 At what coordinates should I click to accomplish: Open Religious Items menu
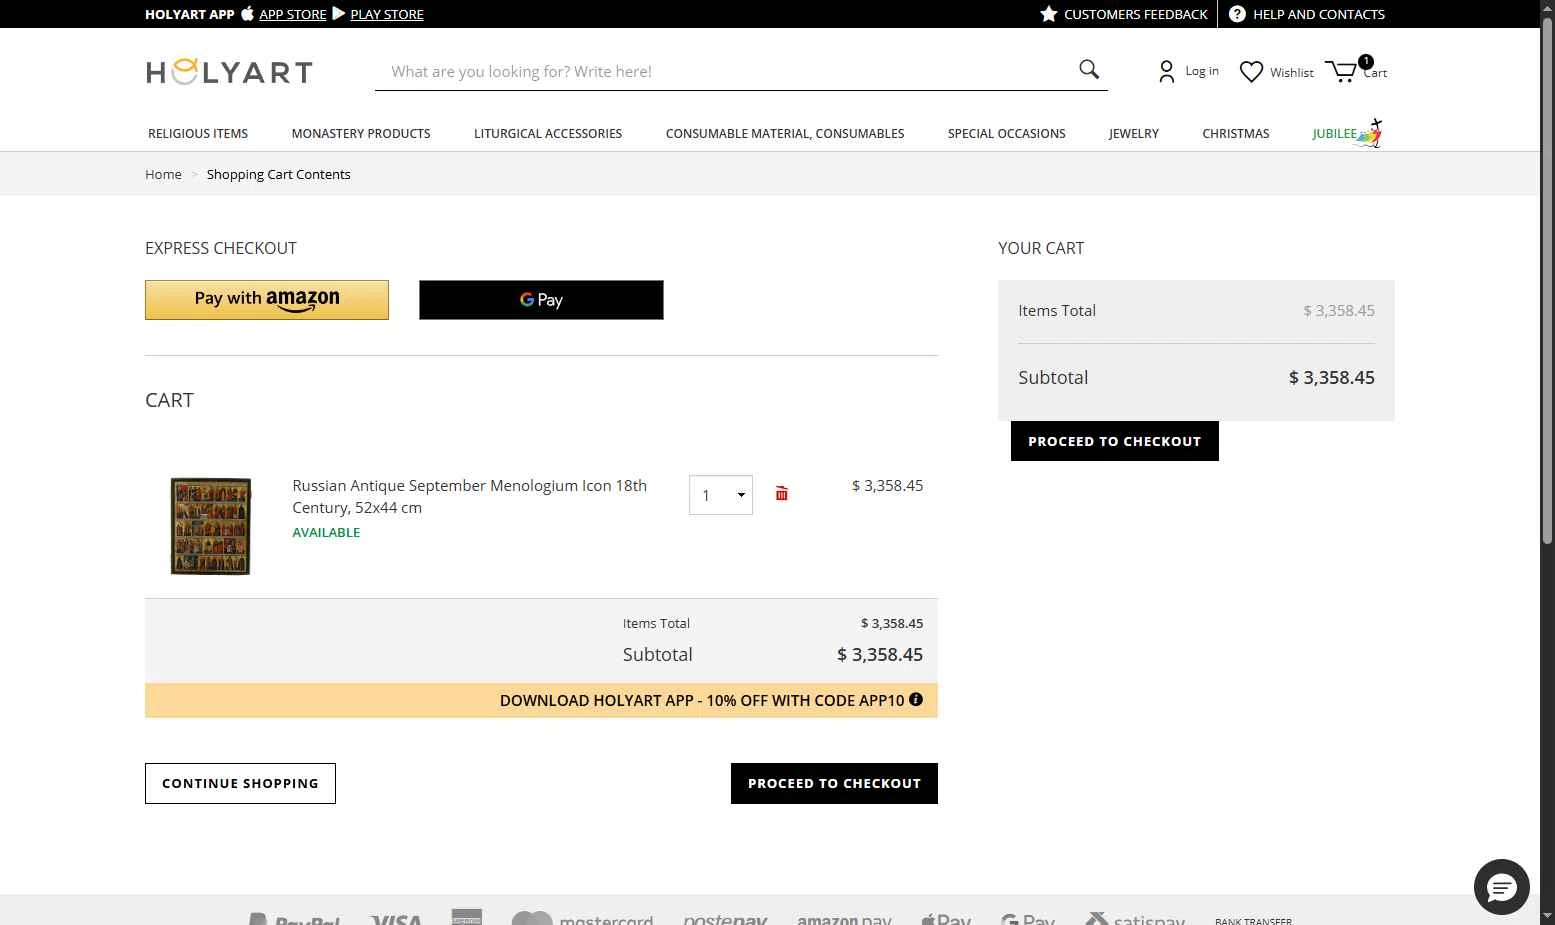(x=198, y=133)
